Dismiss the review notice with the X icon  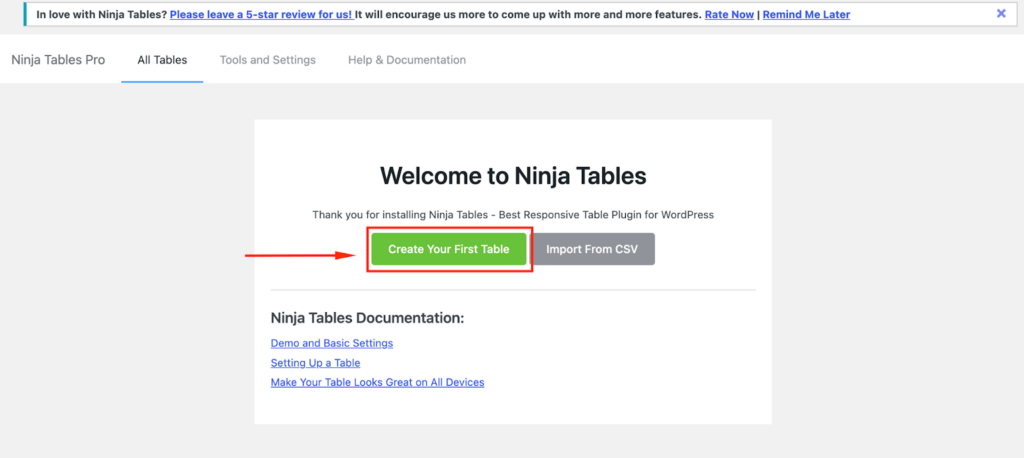pyautogui.click(x=1001, y=13)
